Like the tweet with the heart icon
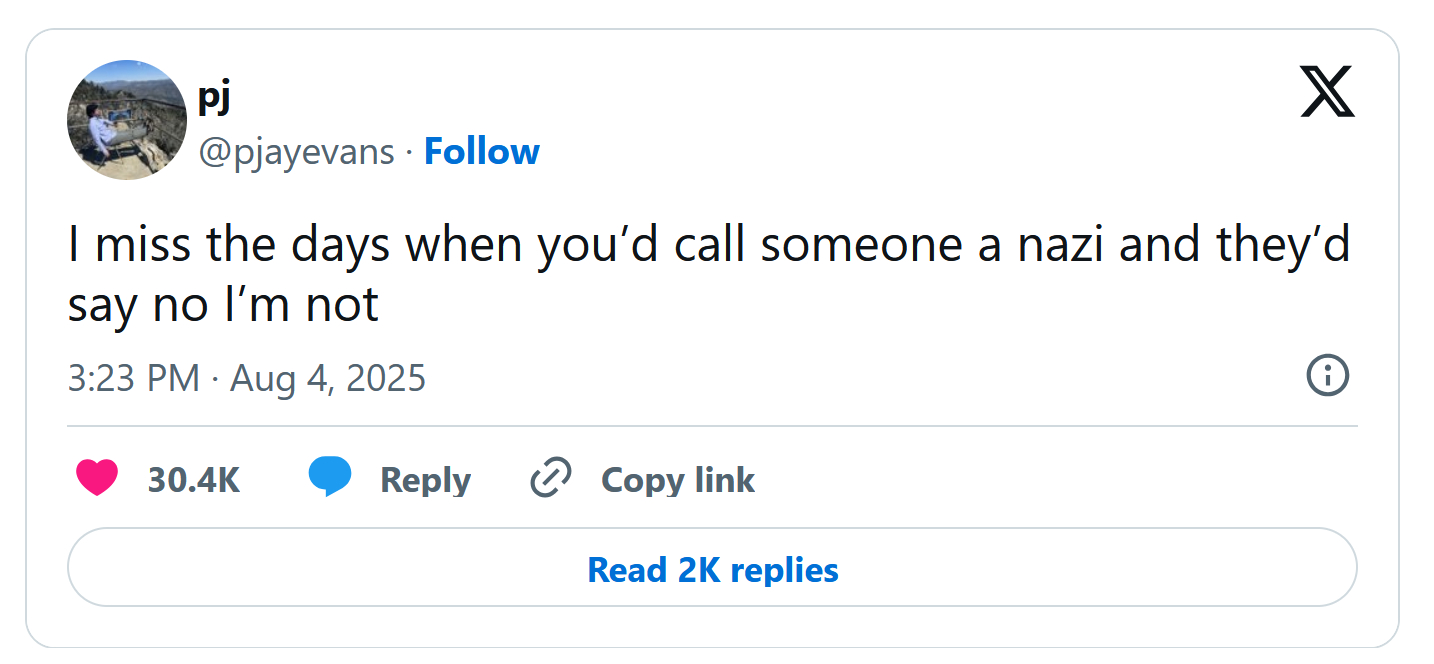This screenshot has height=664, width=1434. coord(97,478)
